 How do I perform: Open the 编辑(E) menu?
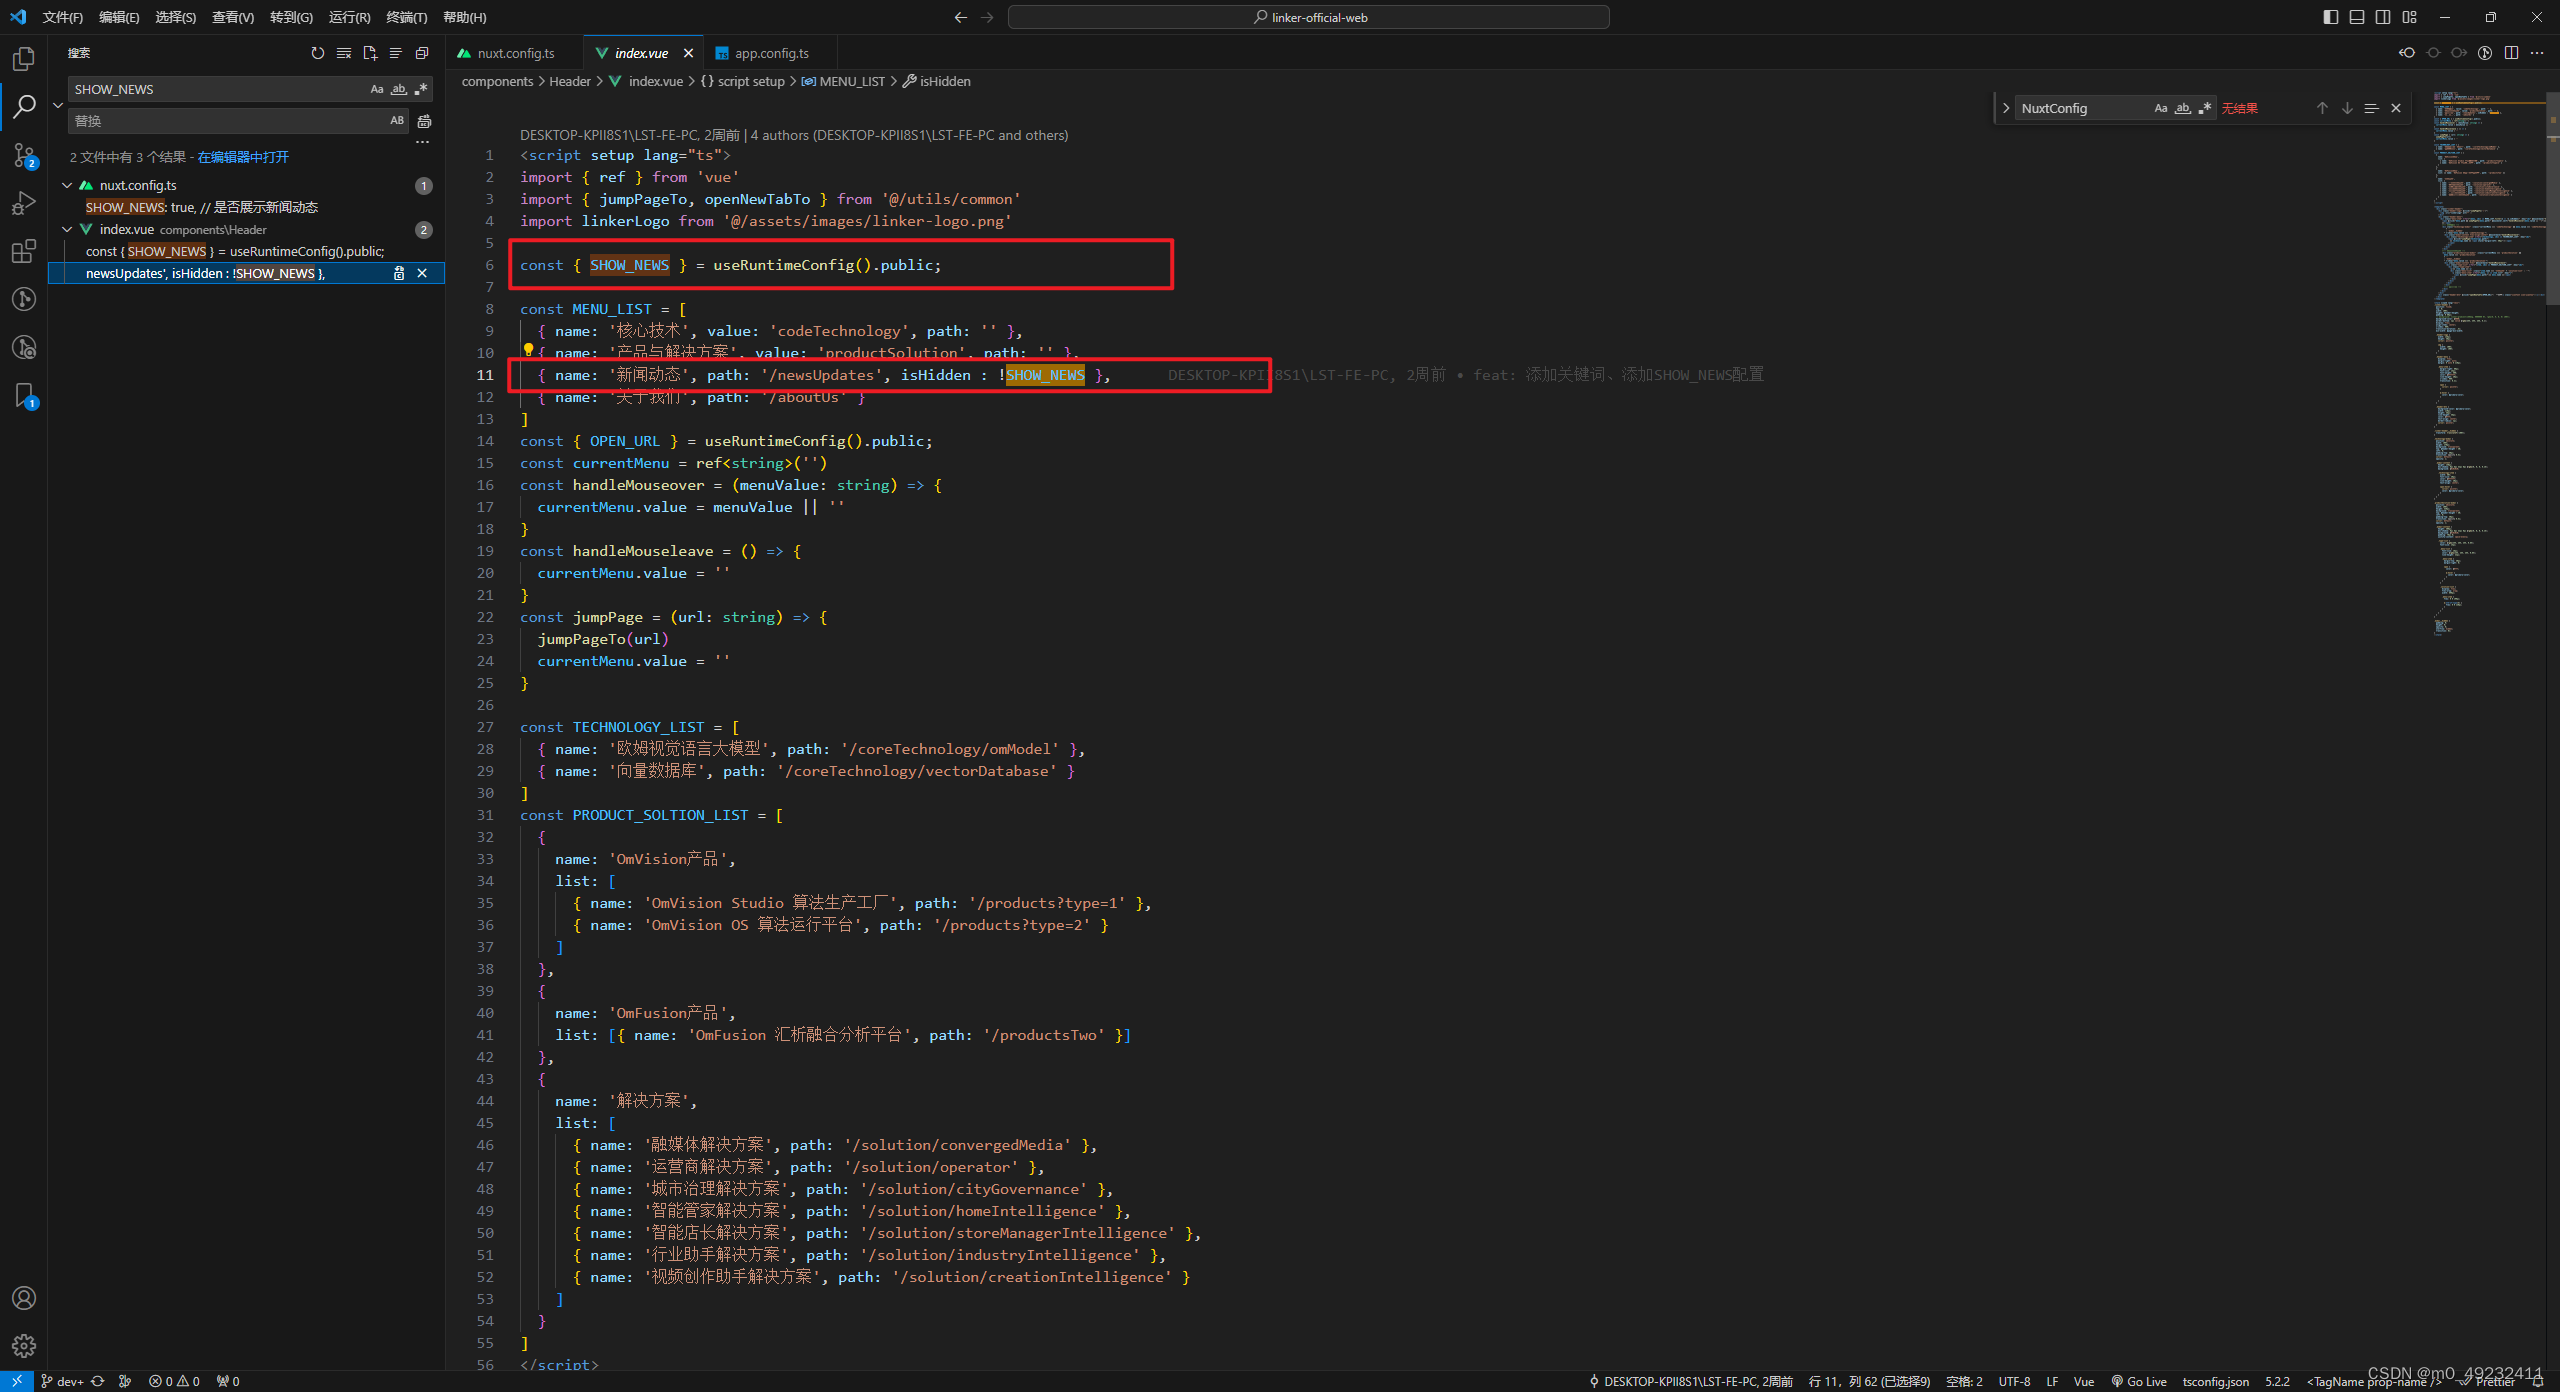click(x=119, y=17)
